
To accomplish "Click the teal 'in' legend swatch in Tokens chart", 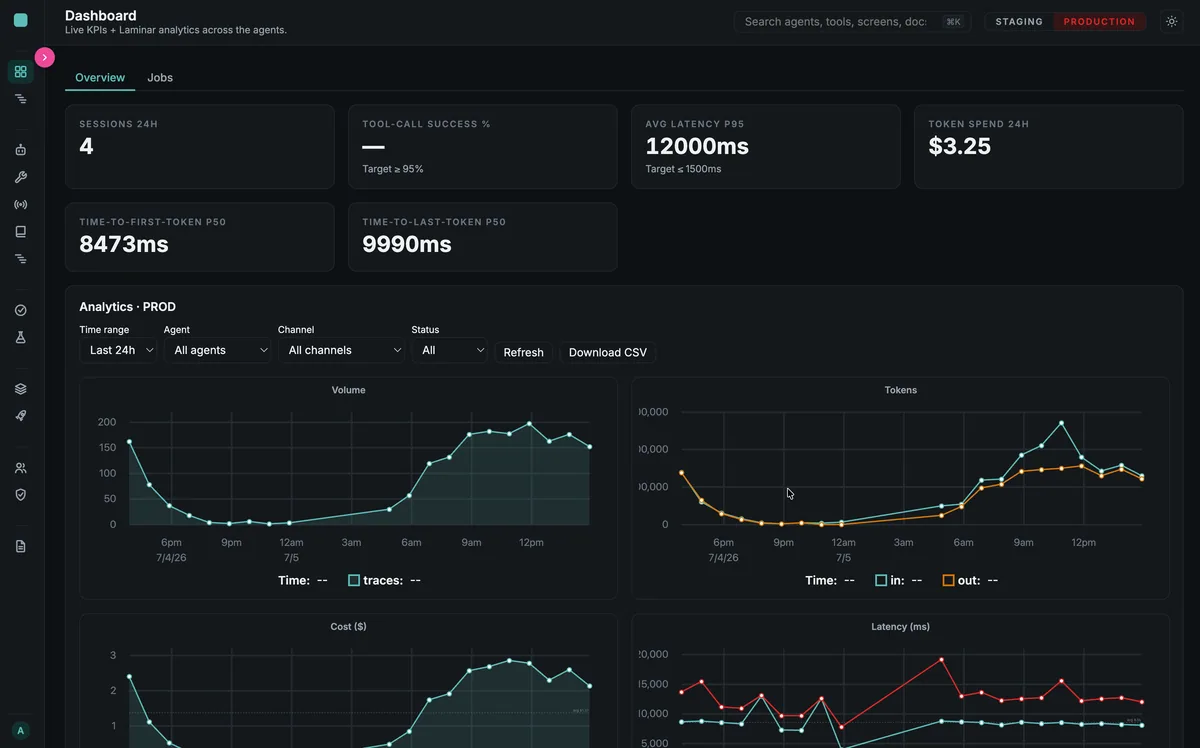I will (x=881, y=580).
